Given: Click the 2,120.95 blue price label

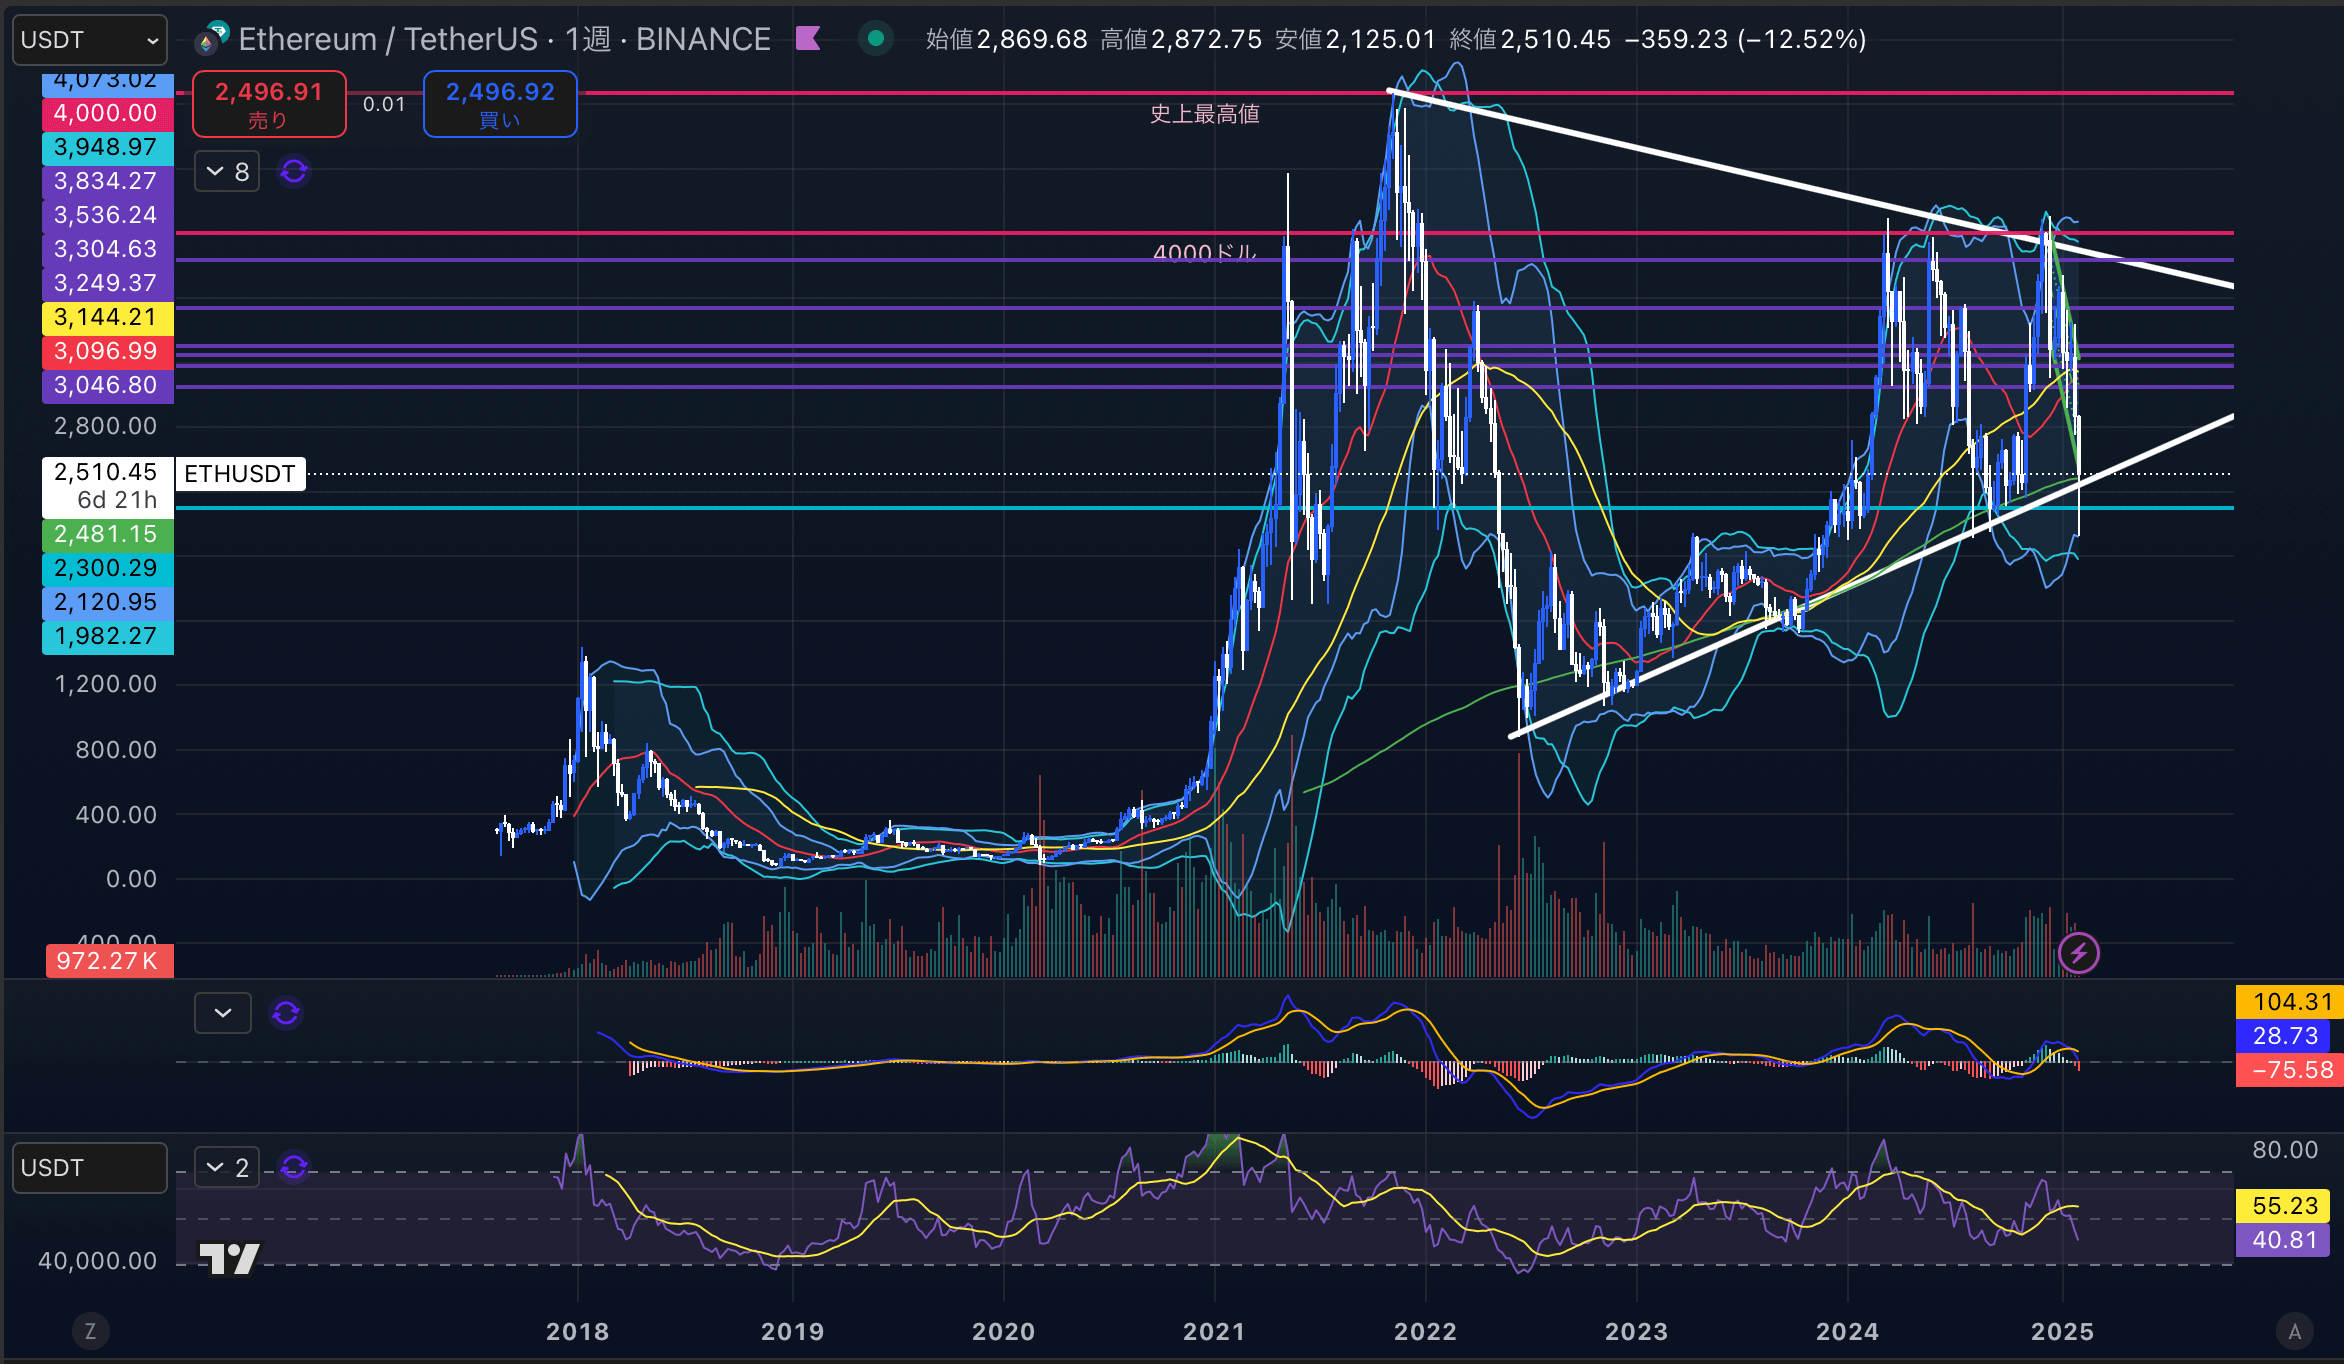Looking at the screenshot, I should pyautogui.click(x=107, y=602).
